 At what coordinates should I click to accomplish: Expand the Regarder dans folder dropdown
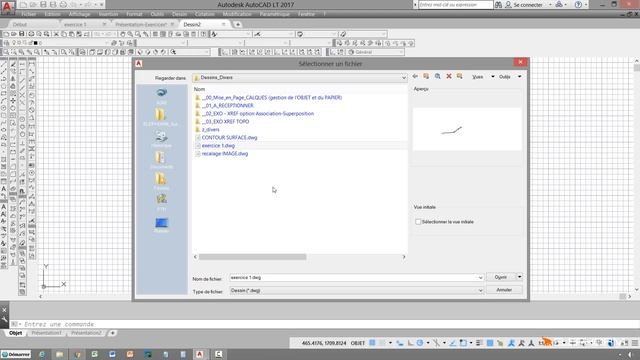pos(404,78)
